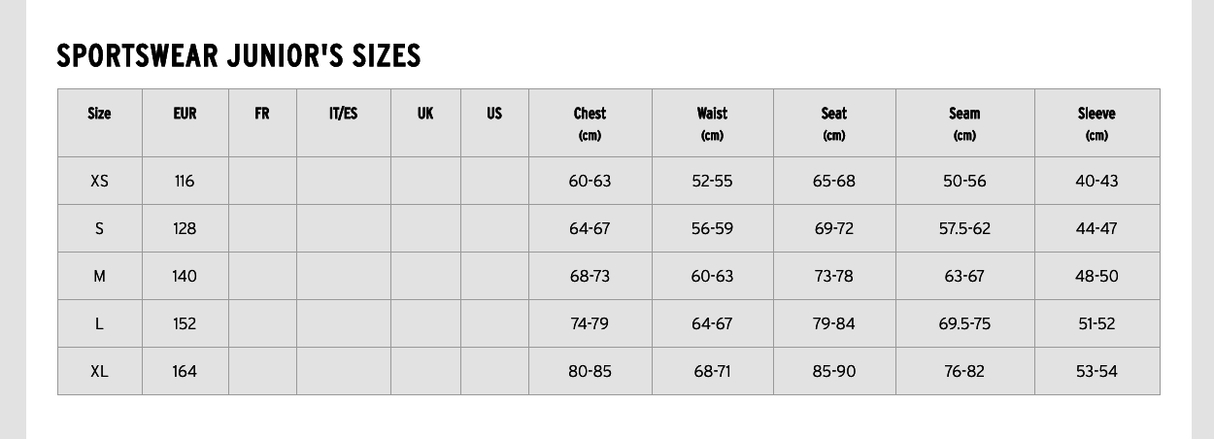Click the Sleeve (cm) column header
The width and height of the screenshot is (1214, 439).
pyautogui.click(x=1096, y=123)
